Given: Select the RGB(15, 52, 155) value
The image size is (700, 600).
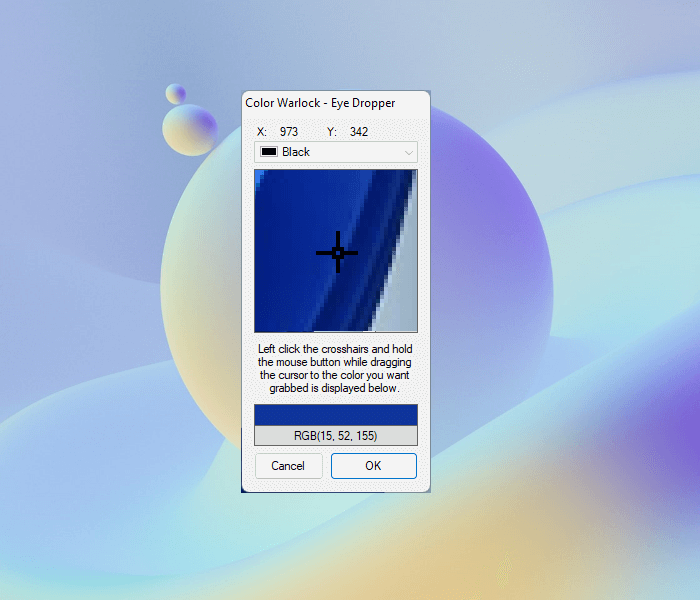Looking at the screenshot, I should click(x=336, y=436).
